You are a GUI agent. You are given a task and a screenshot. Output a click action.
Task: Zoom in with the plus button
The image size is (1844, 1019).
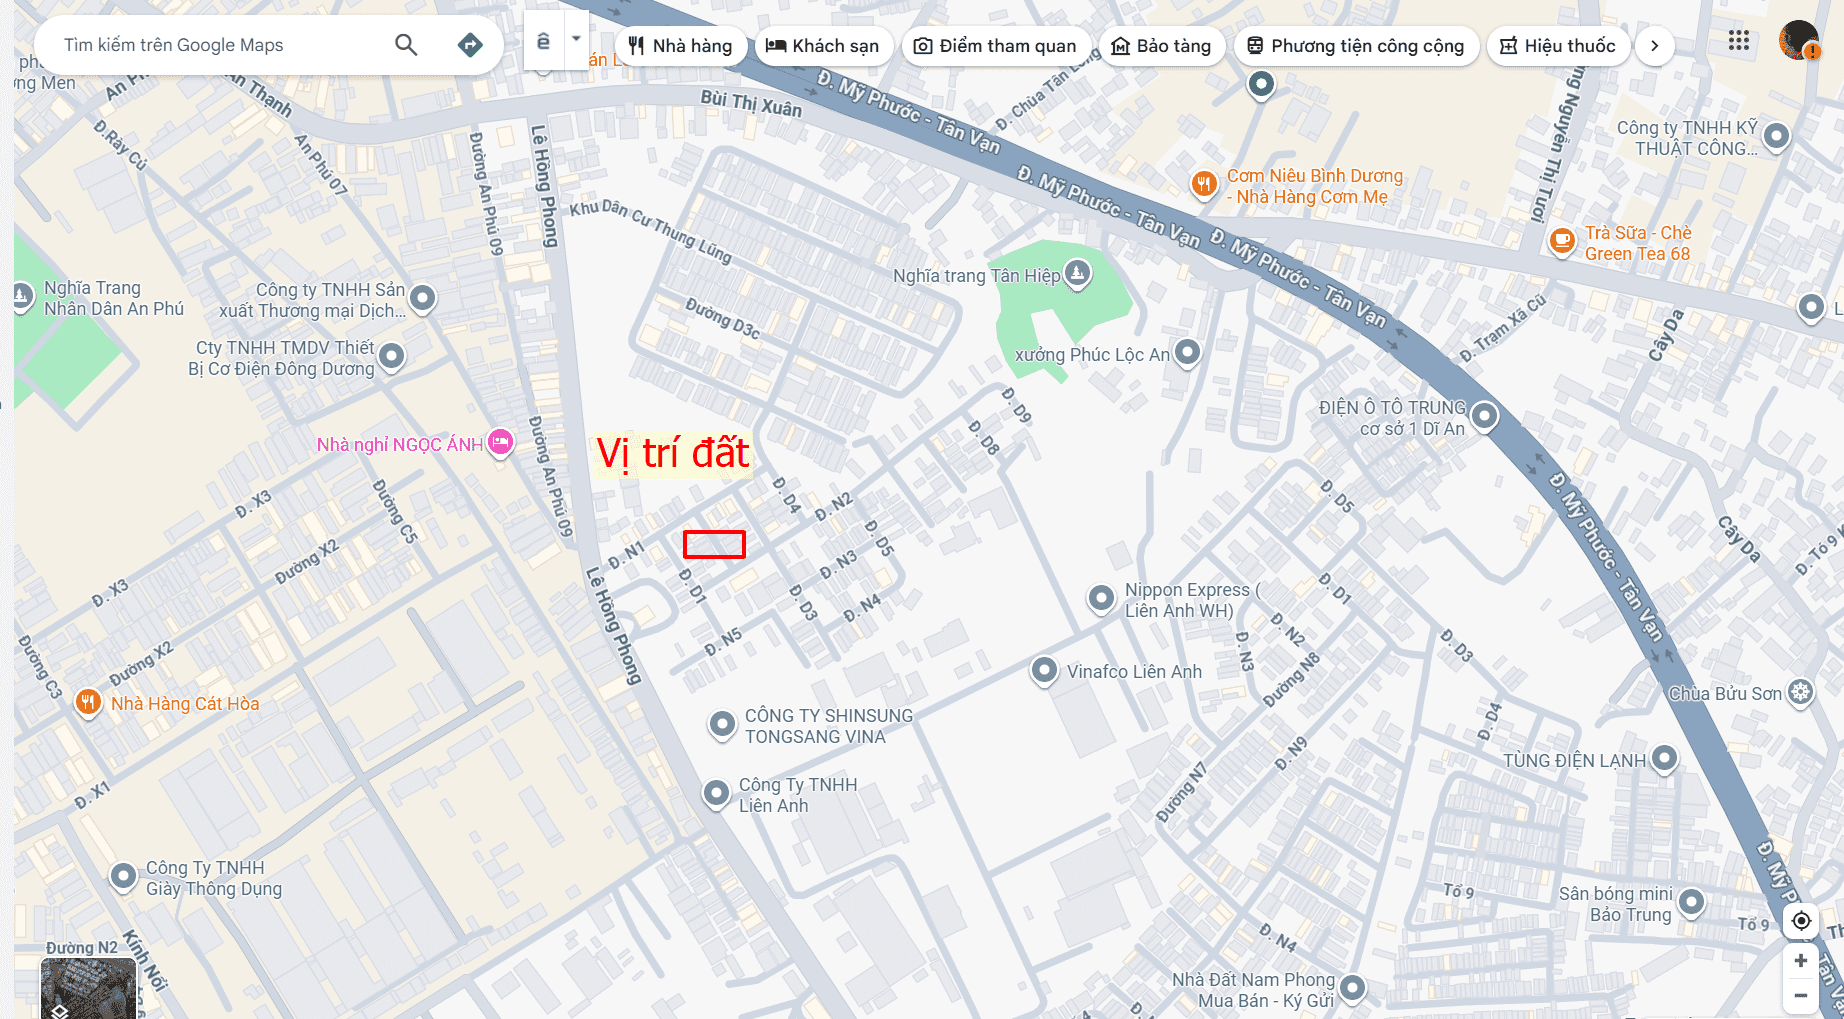click(x=1800, y=961)
